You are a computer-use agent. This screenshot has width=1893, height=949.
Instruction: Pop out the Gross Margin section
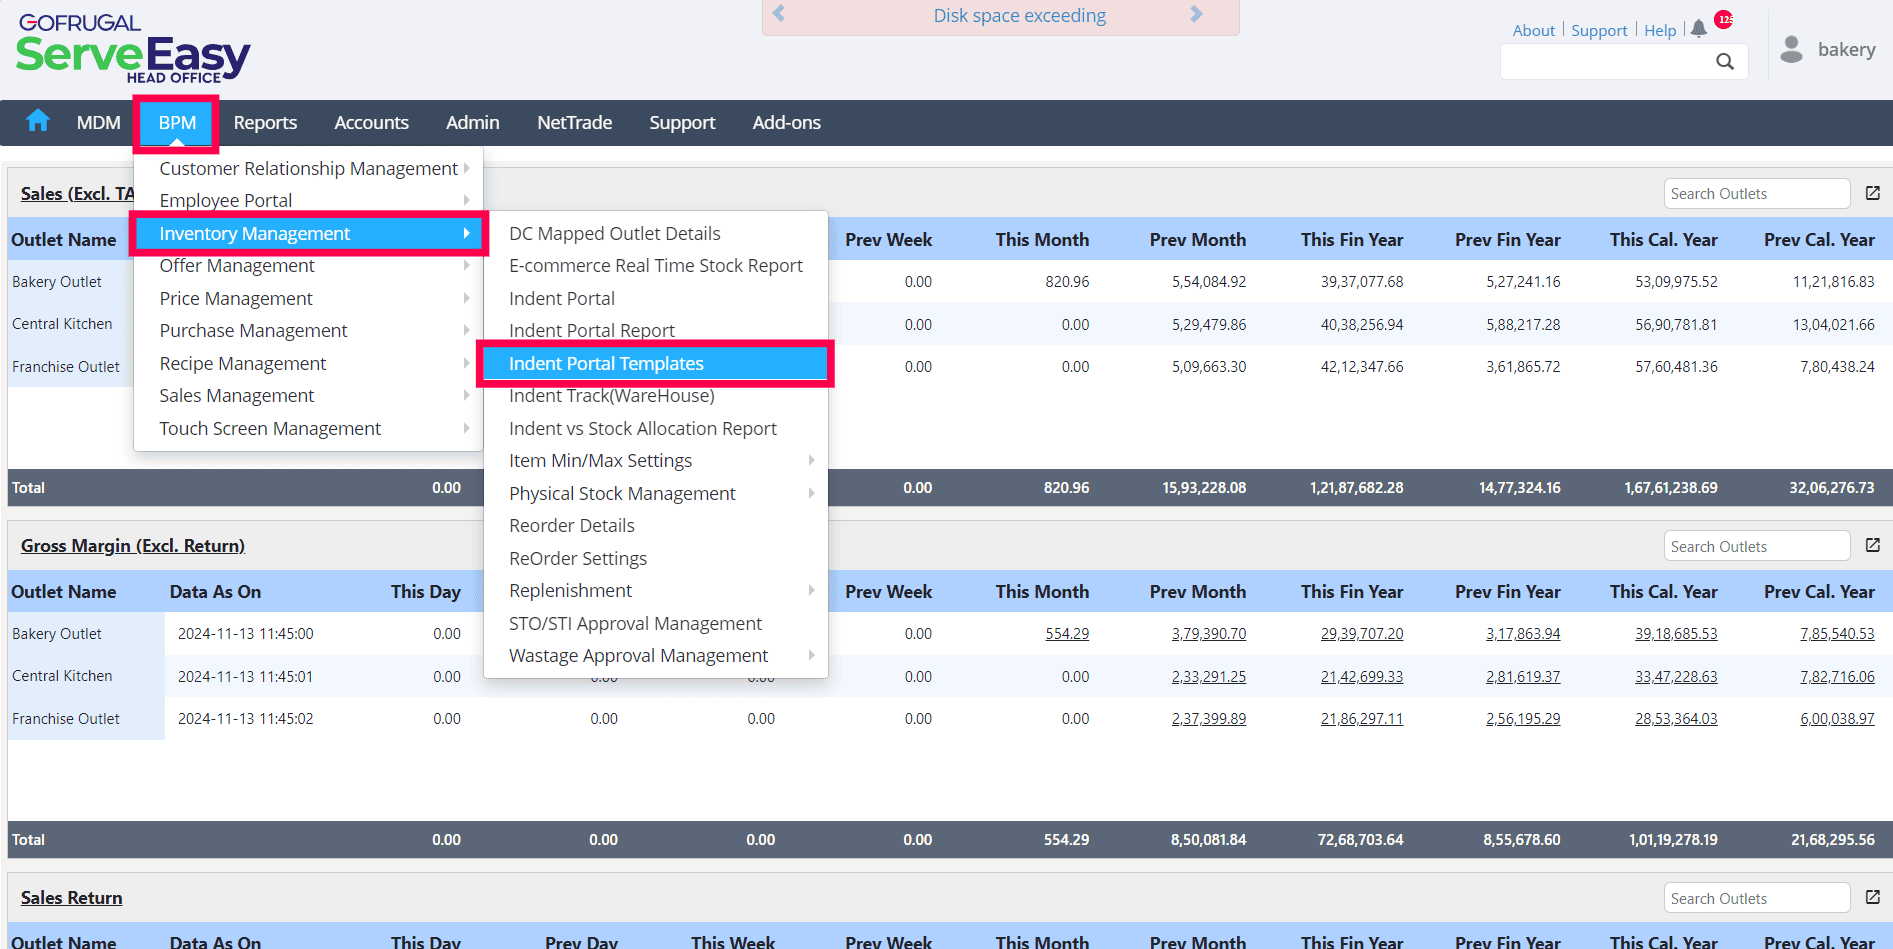(x=1873, y=545)
